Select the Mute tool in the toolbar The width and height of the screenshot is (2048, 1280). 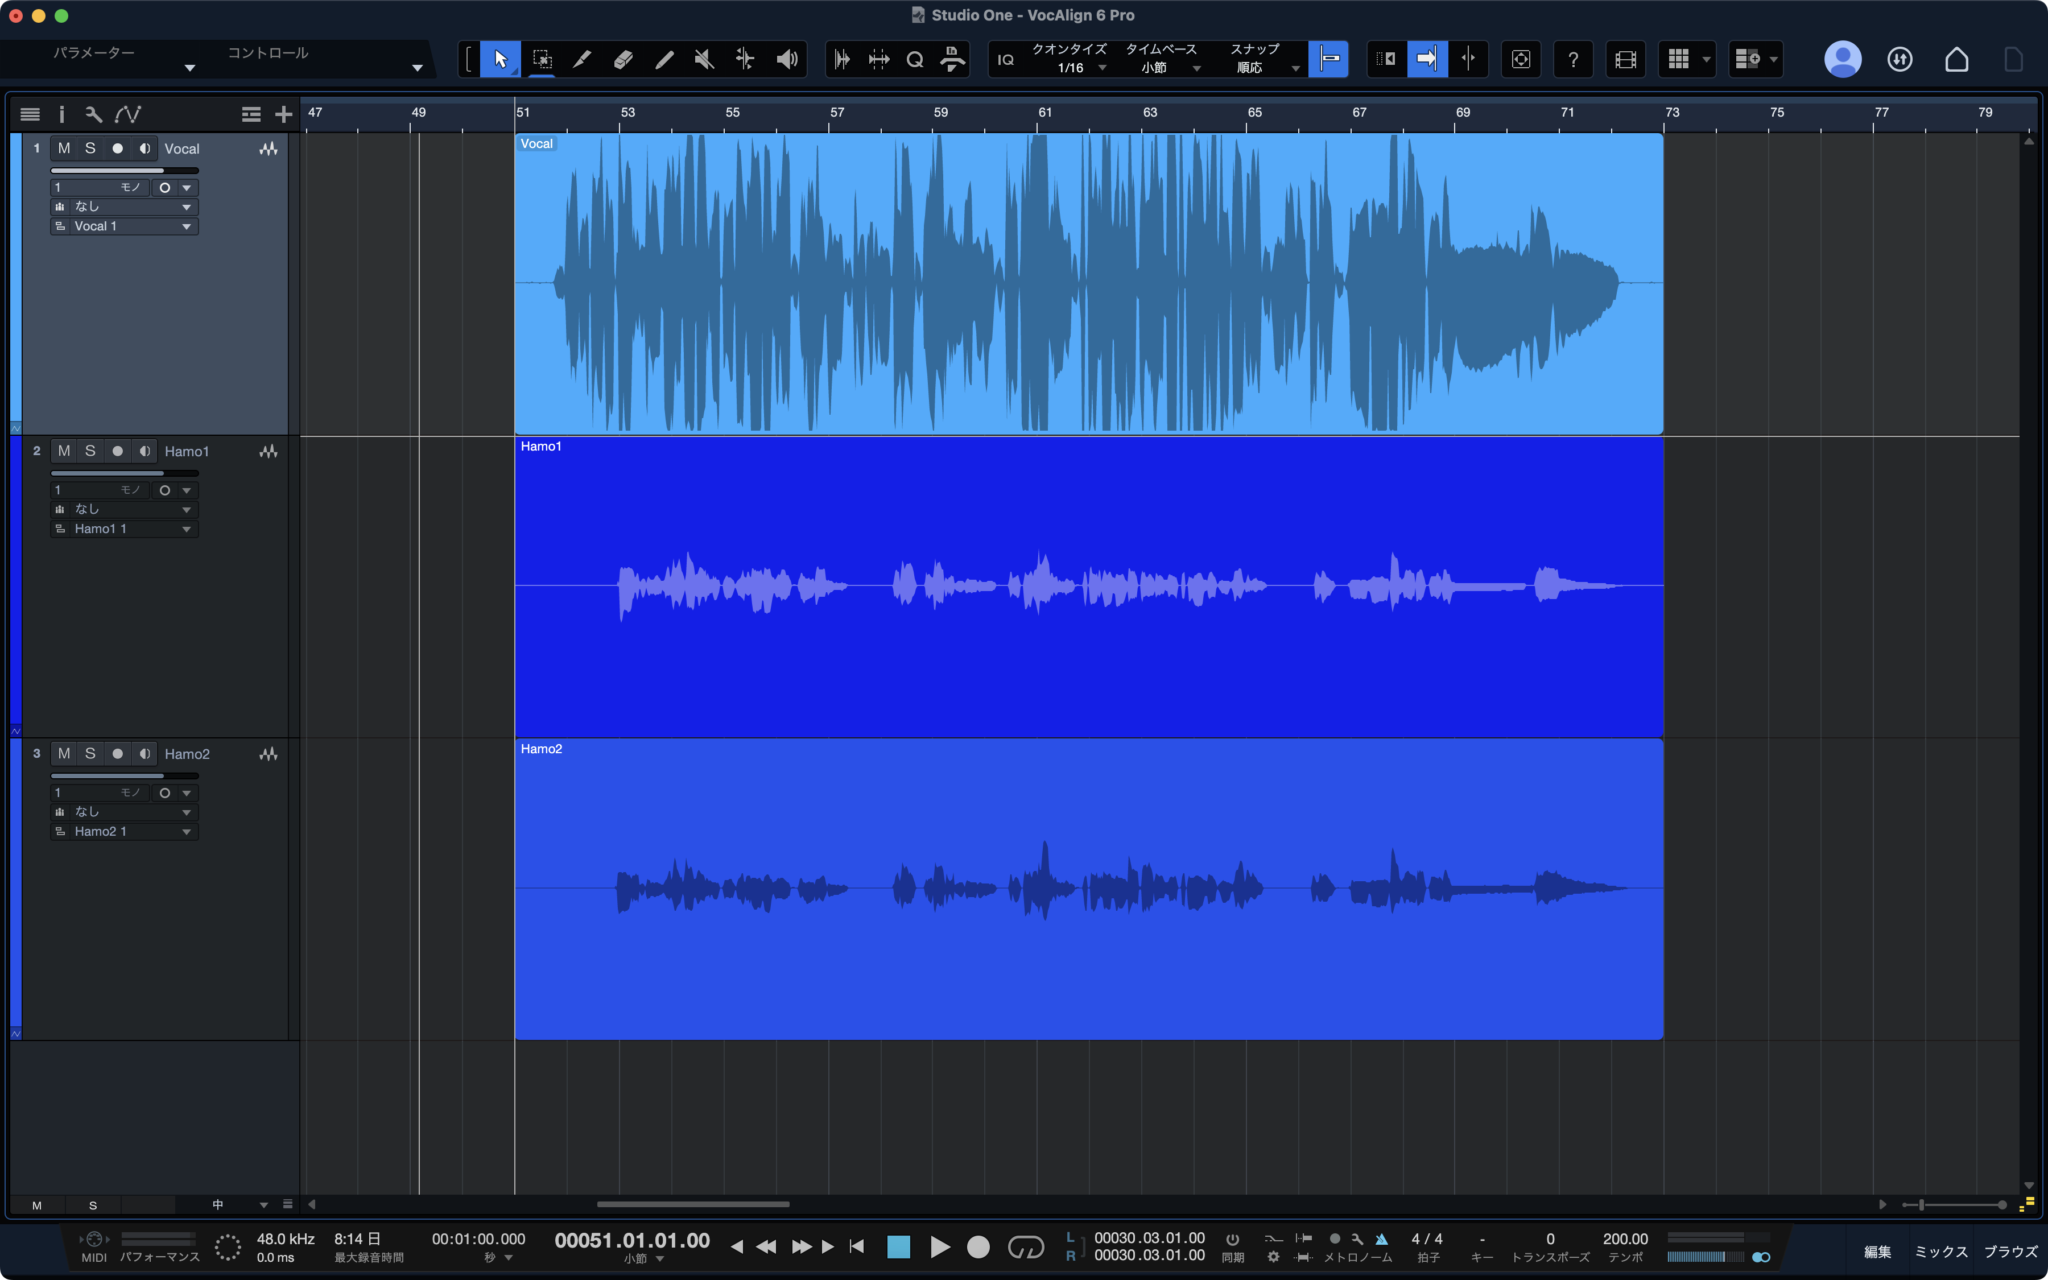click(704, 58)
